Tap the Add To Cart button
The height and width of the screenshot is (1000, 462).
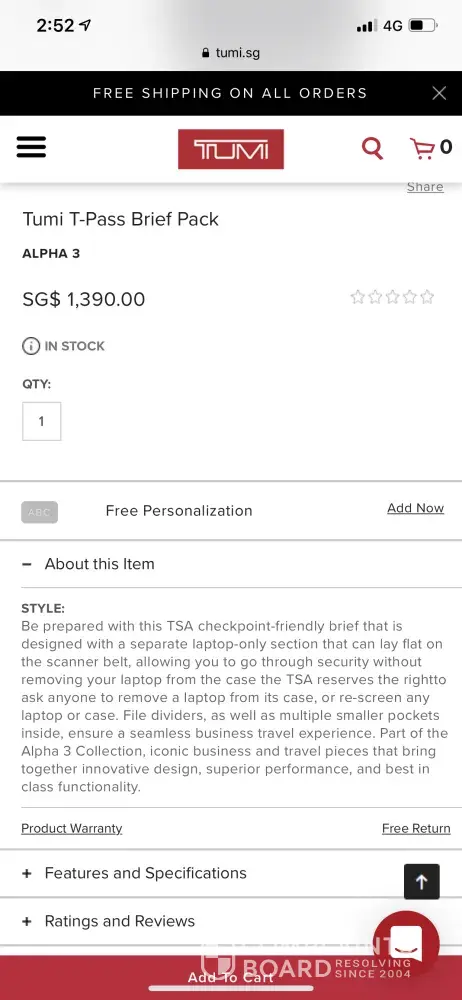(x=231, y=978)
